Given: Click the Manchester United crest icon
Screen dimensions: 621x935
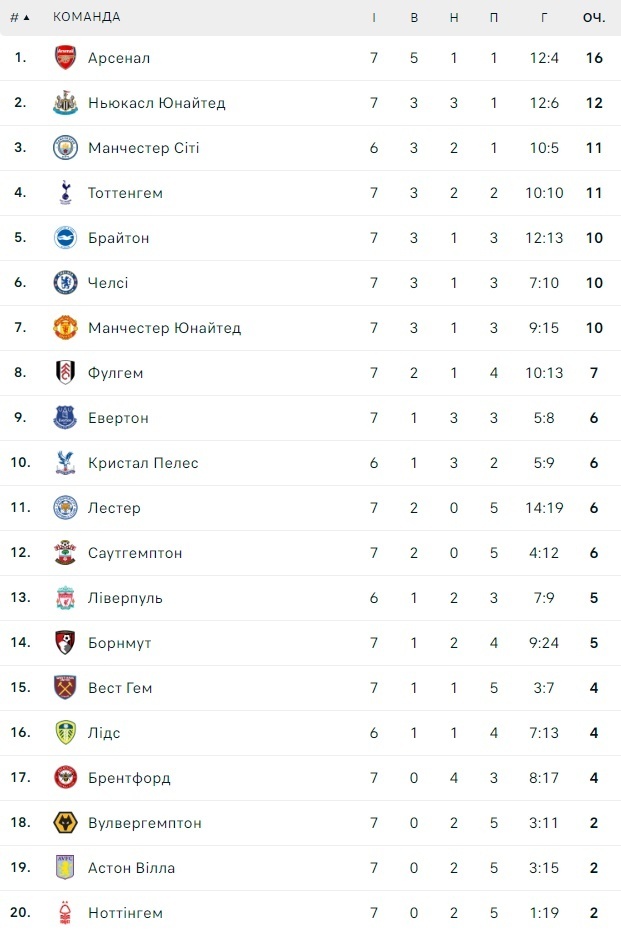Looking at the screenshot, I should point(65,328).
